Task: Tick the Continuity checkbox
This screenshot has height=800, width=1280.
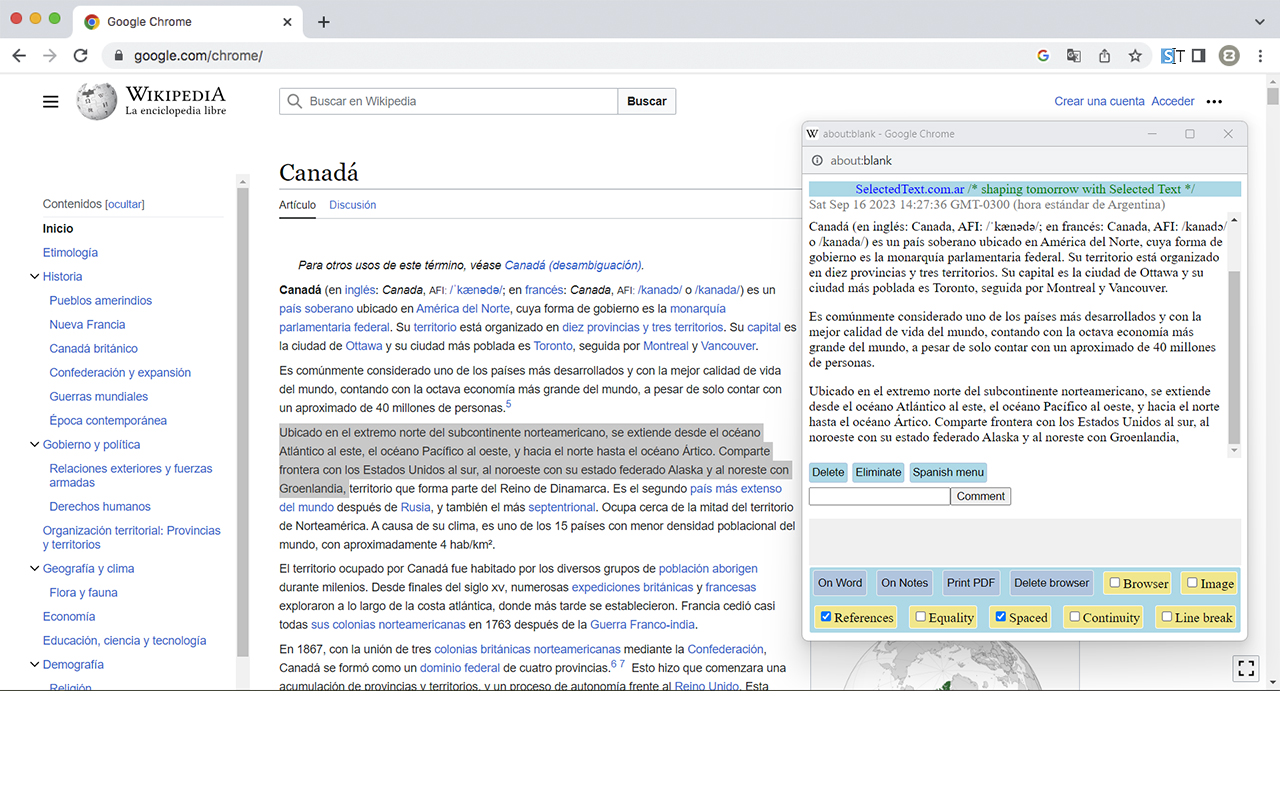Action: [x=1074, y=616]
